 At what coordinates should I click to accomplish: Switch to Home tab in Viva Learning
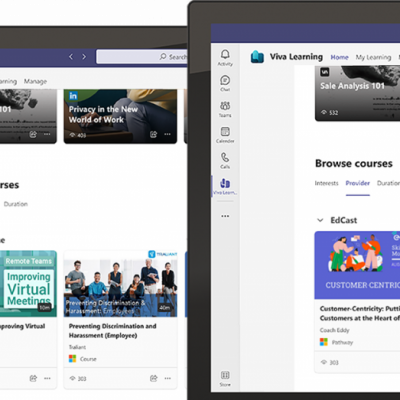point(339,57)
